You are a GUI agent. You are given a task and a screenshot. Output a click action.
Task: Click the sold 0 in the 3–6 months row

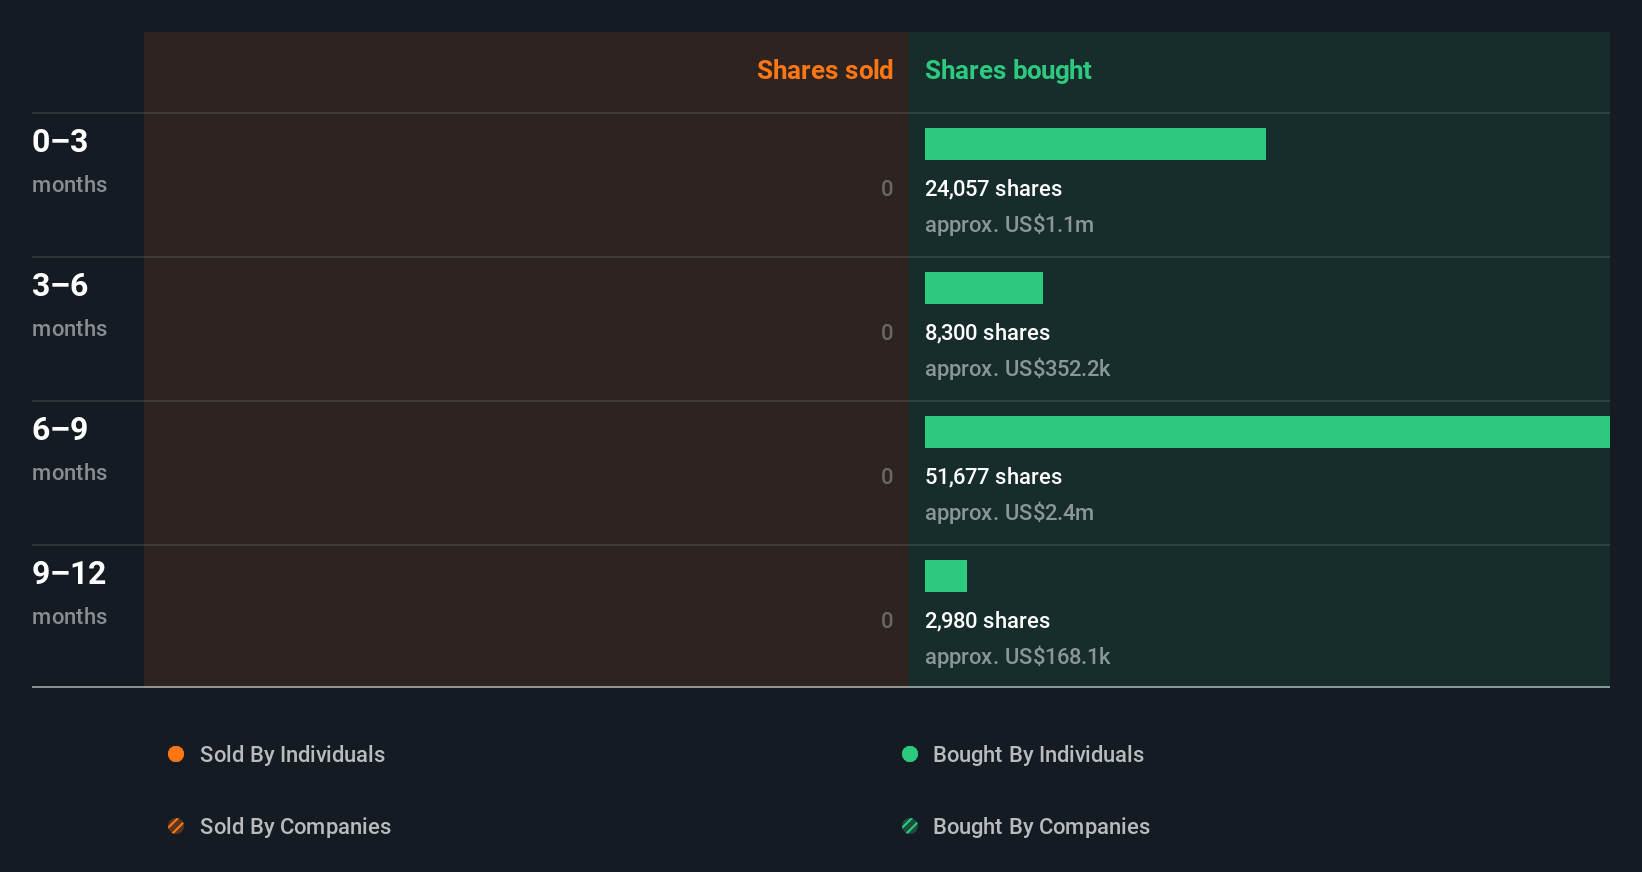pos(887,332)
